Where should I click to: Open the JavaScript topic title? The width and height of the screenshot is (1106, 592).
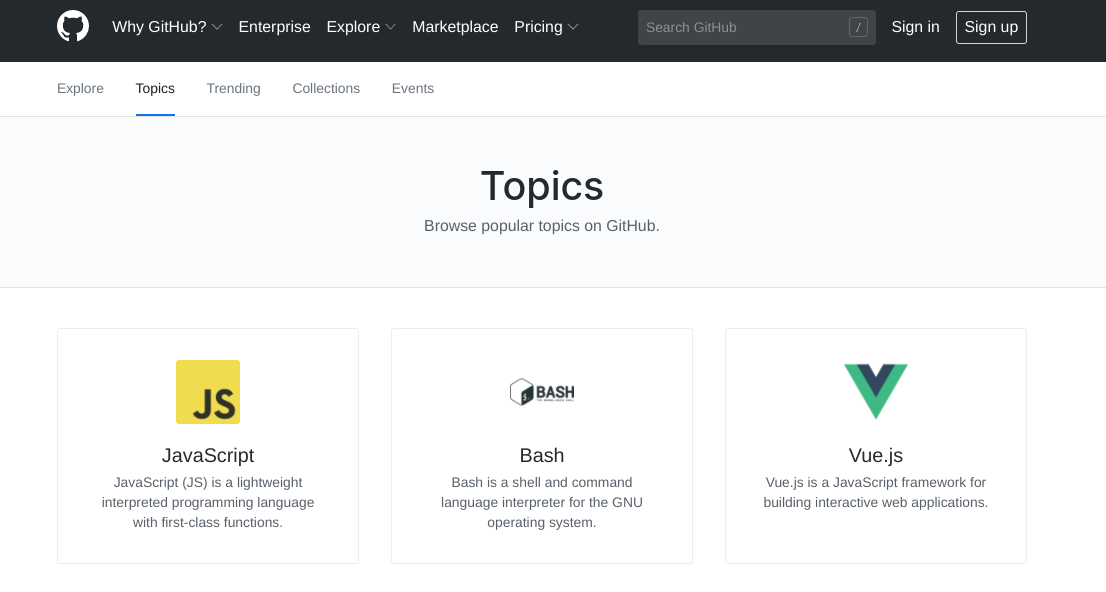208,455
